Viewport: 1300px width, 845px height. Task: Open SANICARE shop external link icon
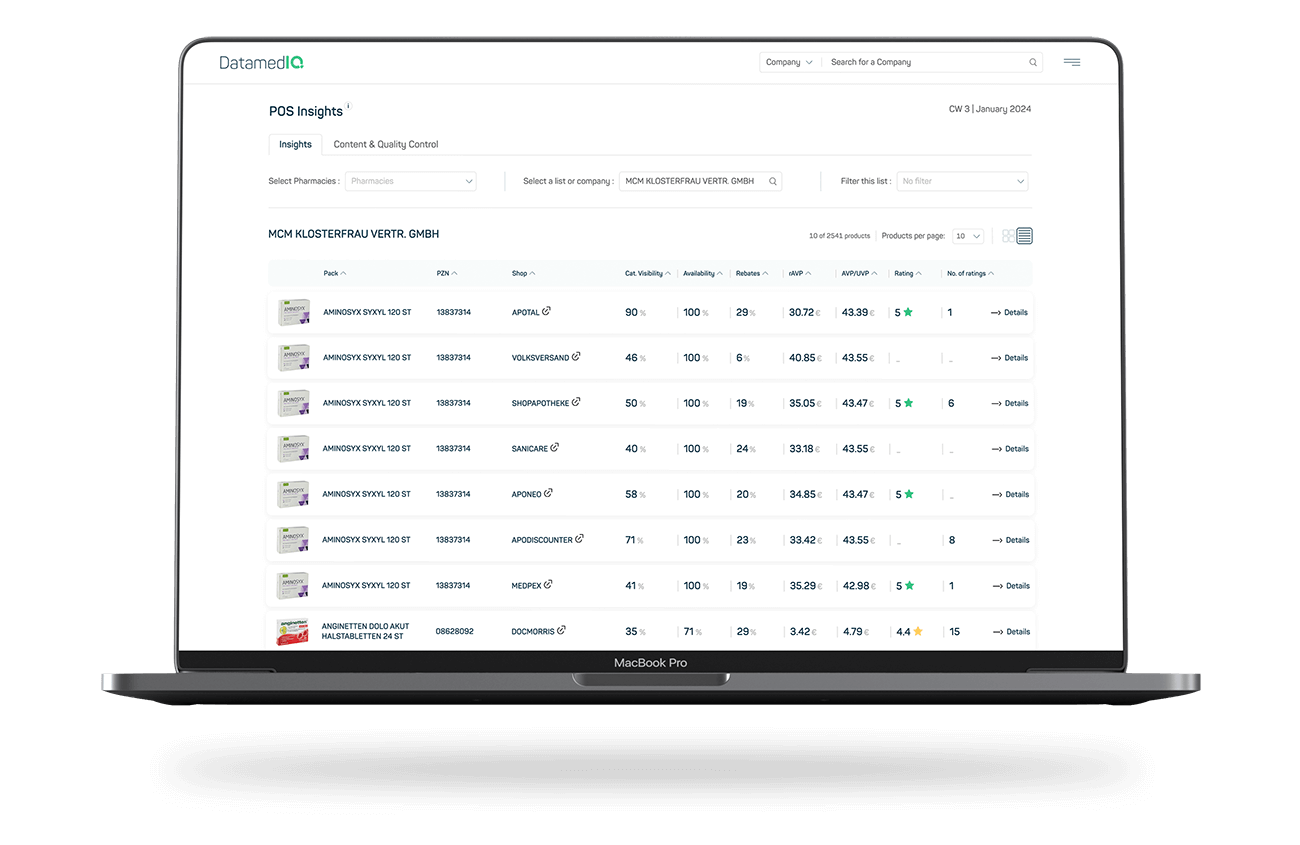click(x=555, y=448)
